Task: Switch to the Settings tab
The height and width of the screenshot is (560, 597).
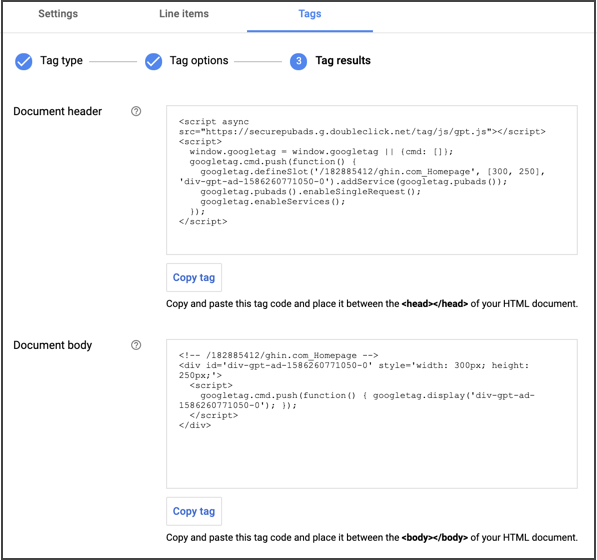Action: pyautogui.click(x=58, y=14)
